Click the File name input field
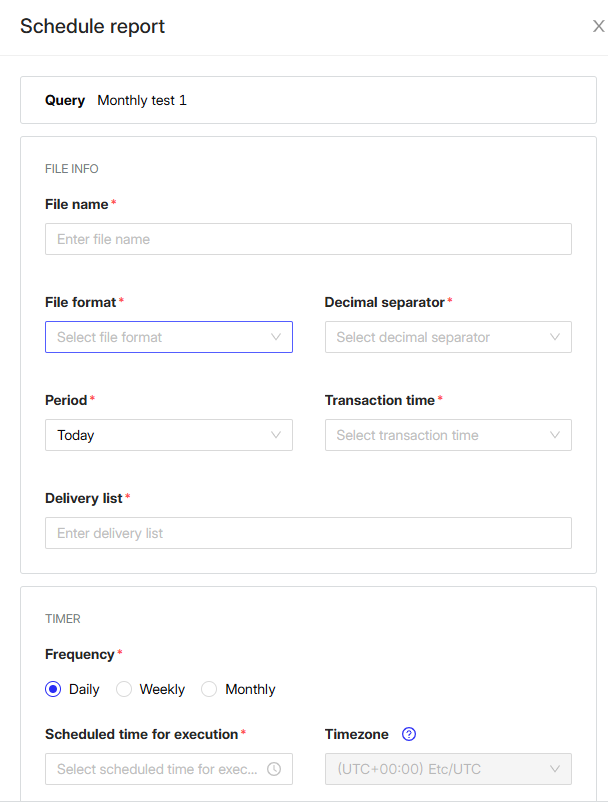The height and width of the screenshot is (802, 608). click(308, 239)
